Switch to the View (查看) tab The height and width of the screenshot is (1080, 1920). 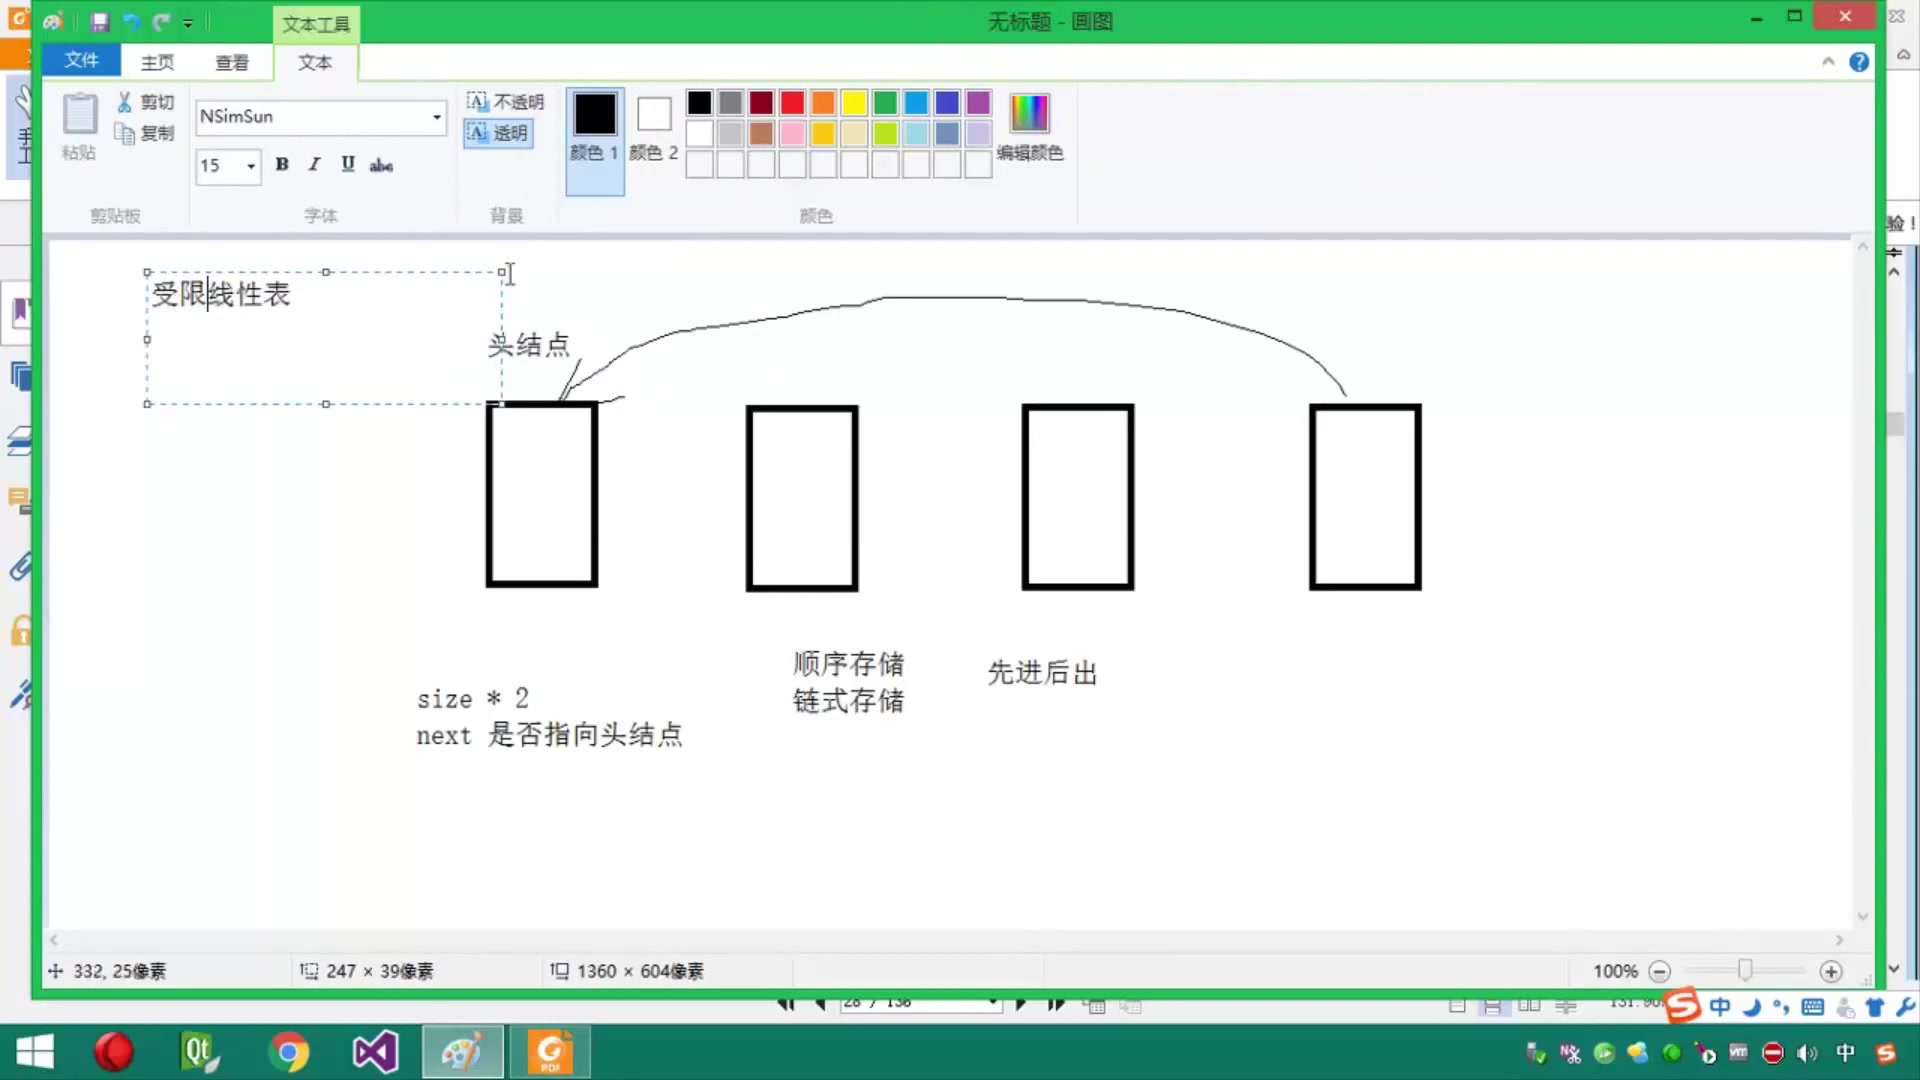coord(232,62)
